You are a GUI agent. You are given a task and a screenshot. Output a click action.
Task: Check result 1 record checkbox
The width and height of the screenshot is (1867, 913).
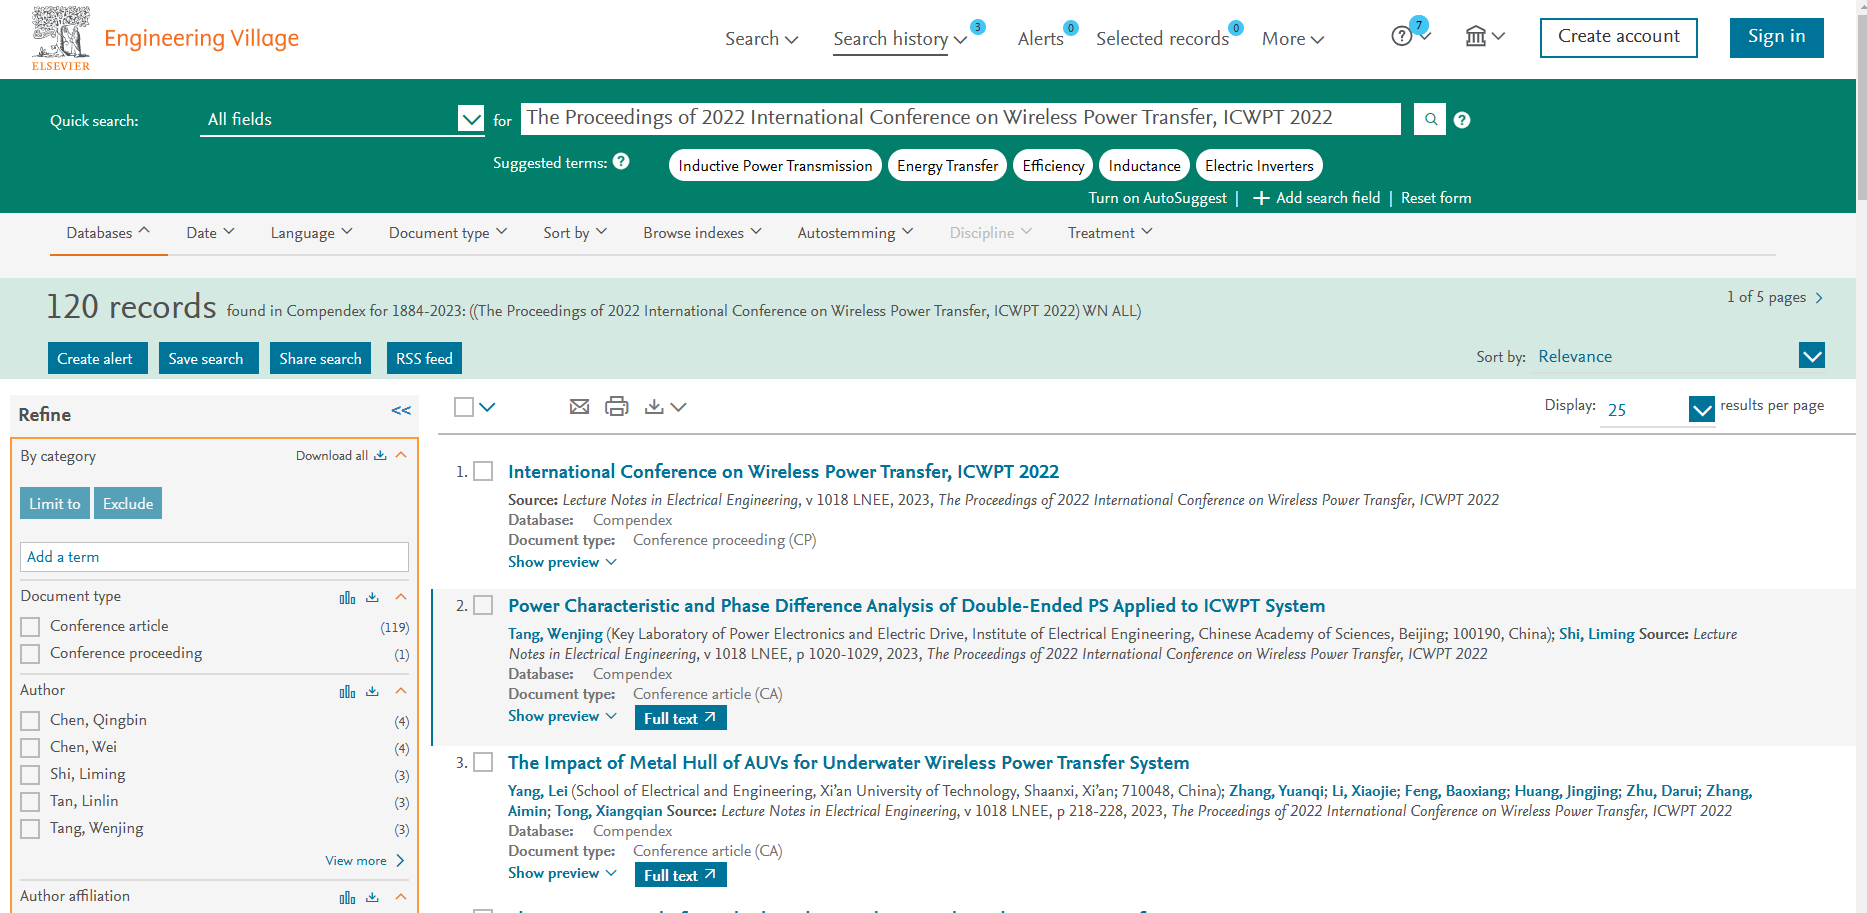coord(483,471)
